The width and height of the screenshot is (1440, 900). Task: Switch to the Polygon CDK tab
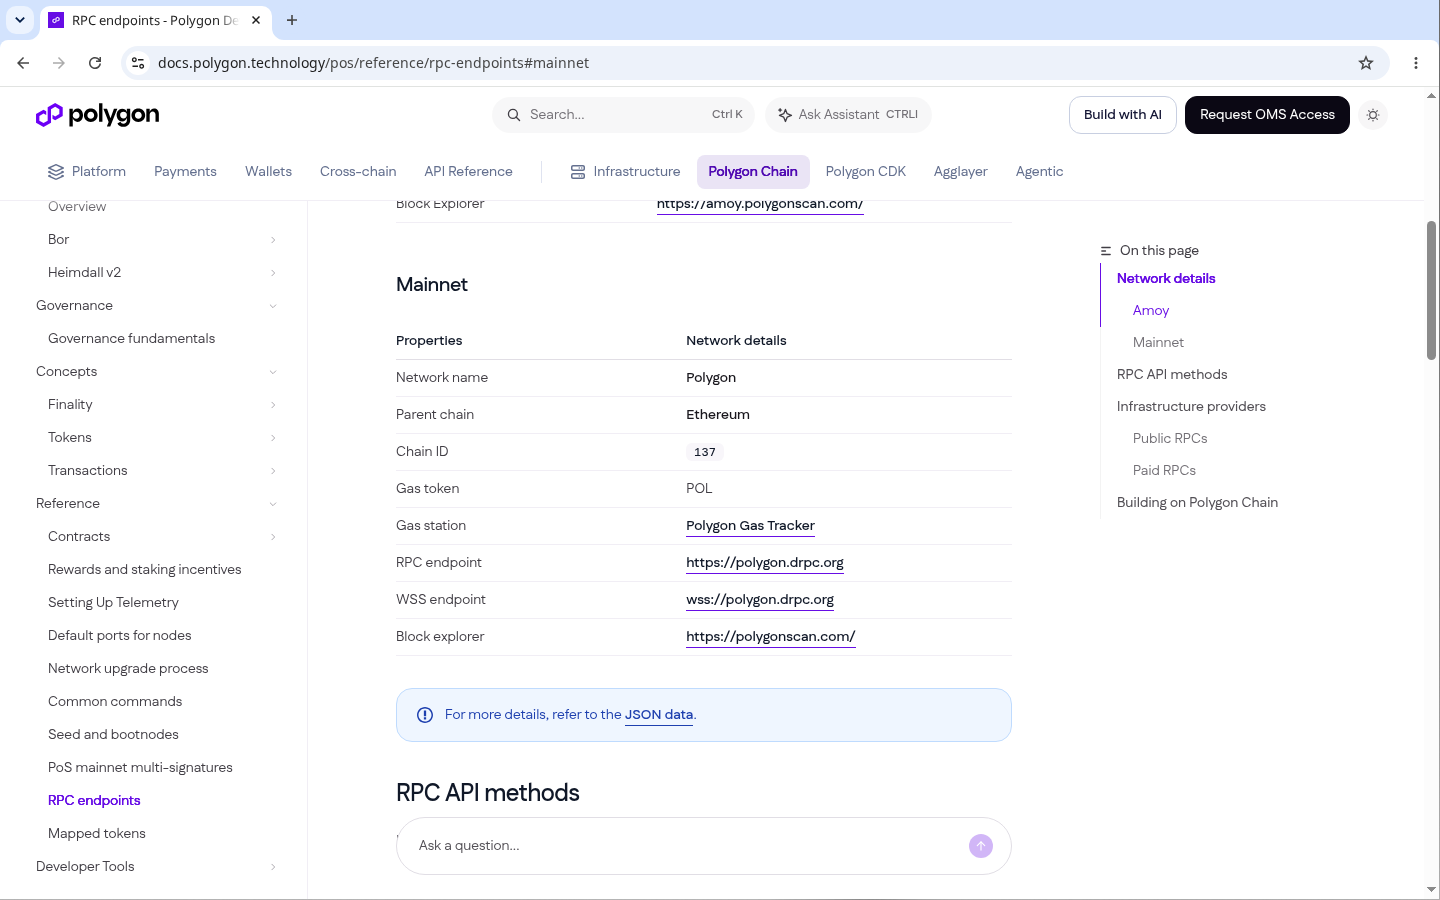pos(866,172)
